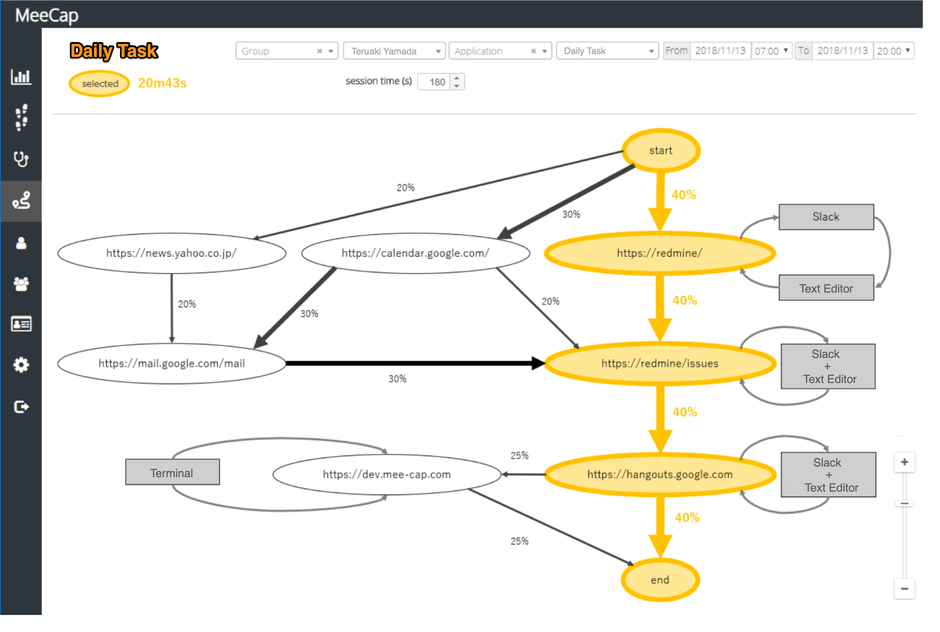The width and height of the screenshot is (940, 632).
Task: Click the stethoscope diagnostics icon
Action: coord(21,159)
